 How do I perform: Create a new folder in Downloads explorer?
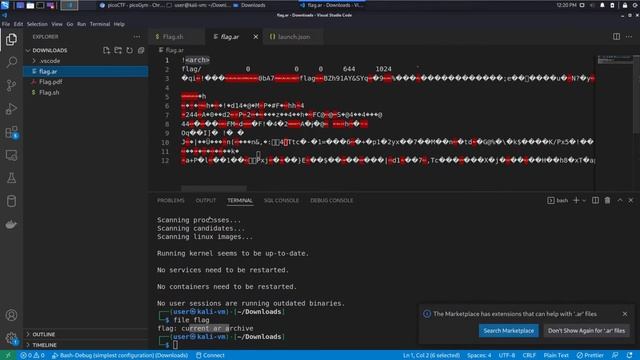click(x=118, y=50)
